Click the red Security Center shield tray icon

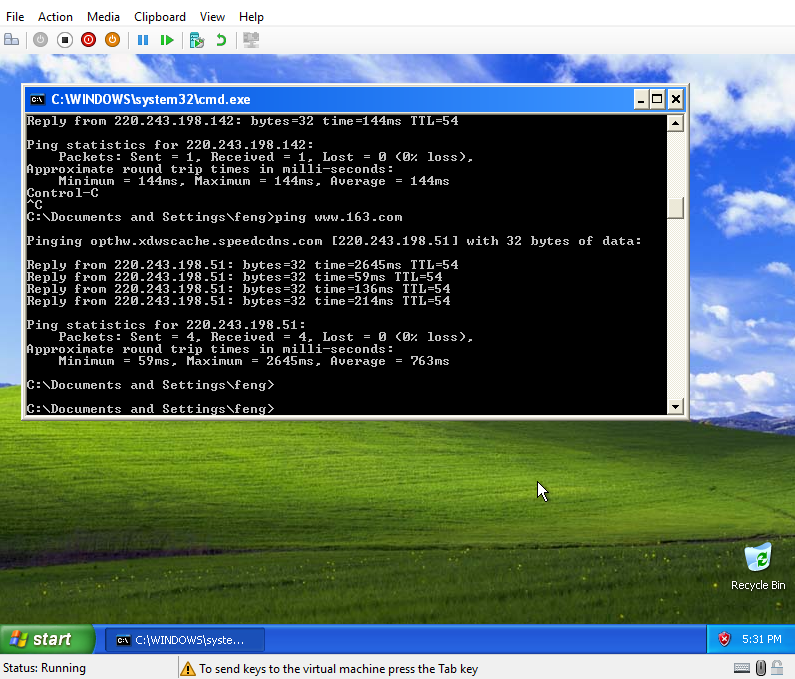[x=724, y=639]
